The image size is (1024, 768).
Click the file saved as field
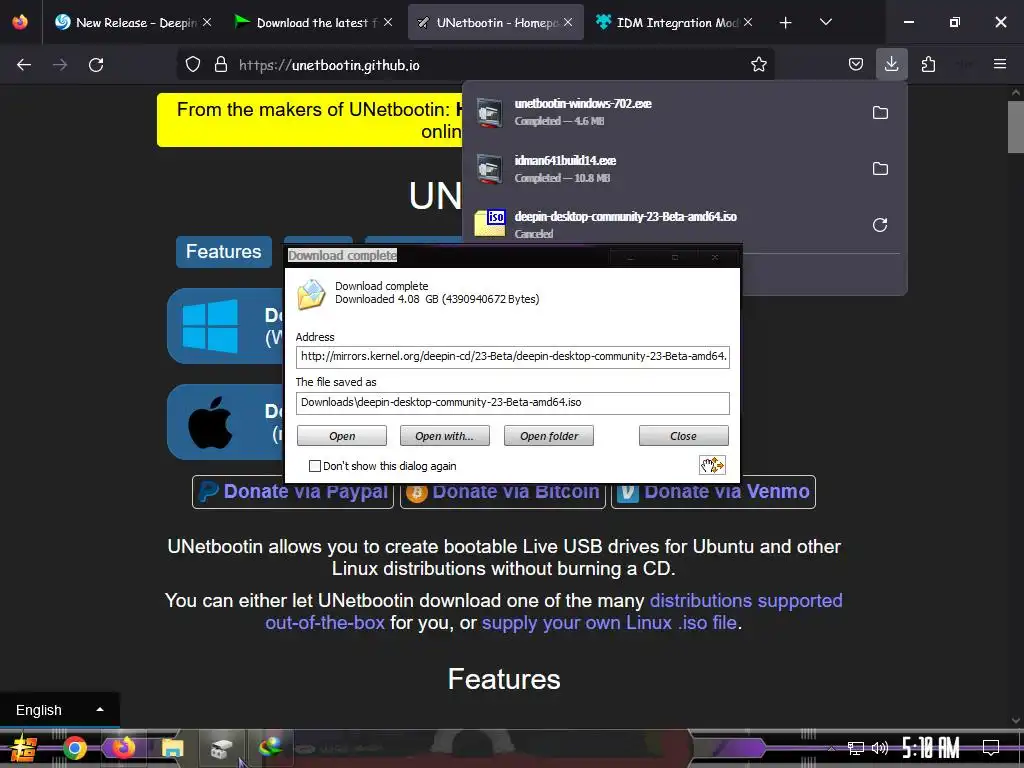(512, 402)
